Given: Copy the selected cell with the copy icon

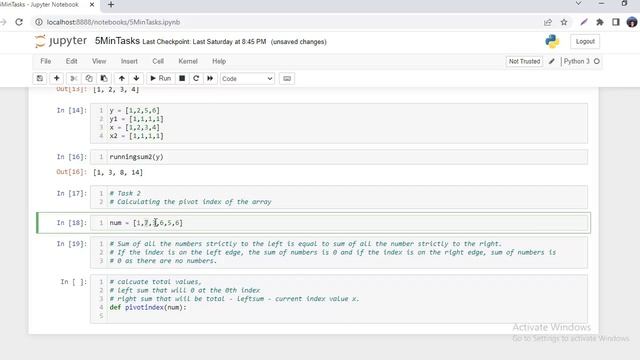Looking at the screenshot, I should click(89, 78).
